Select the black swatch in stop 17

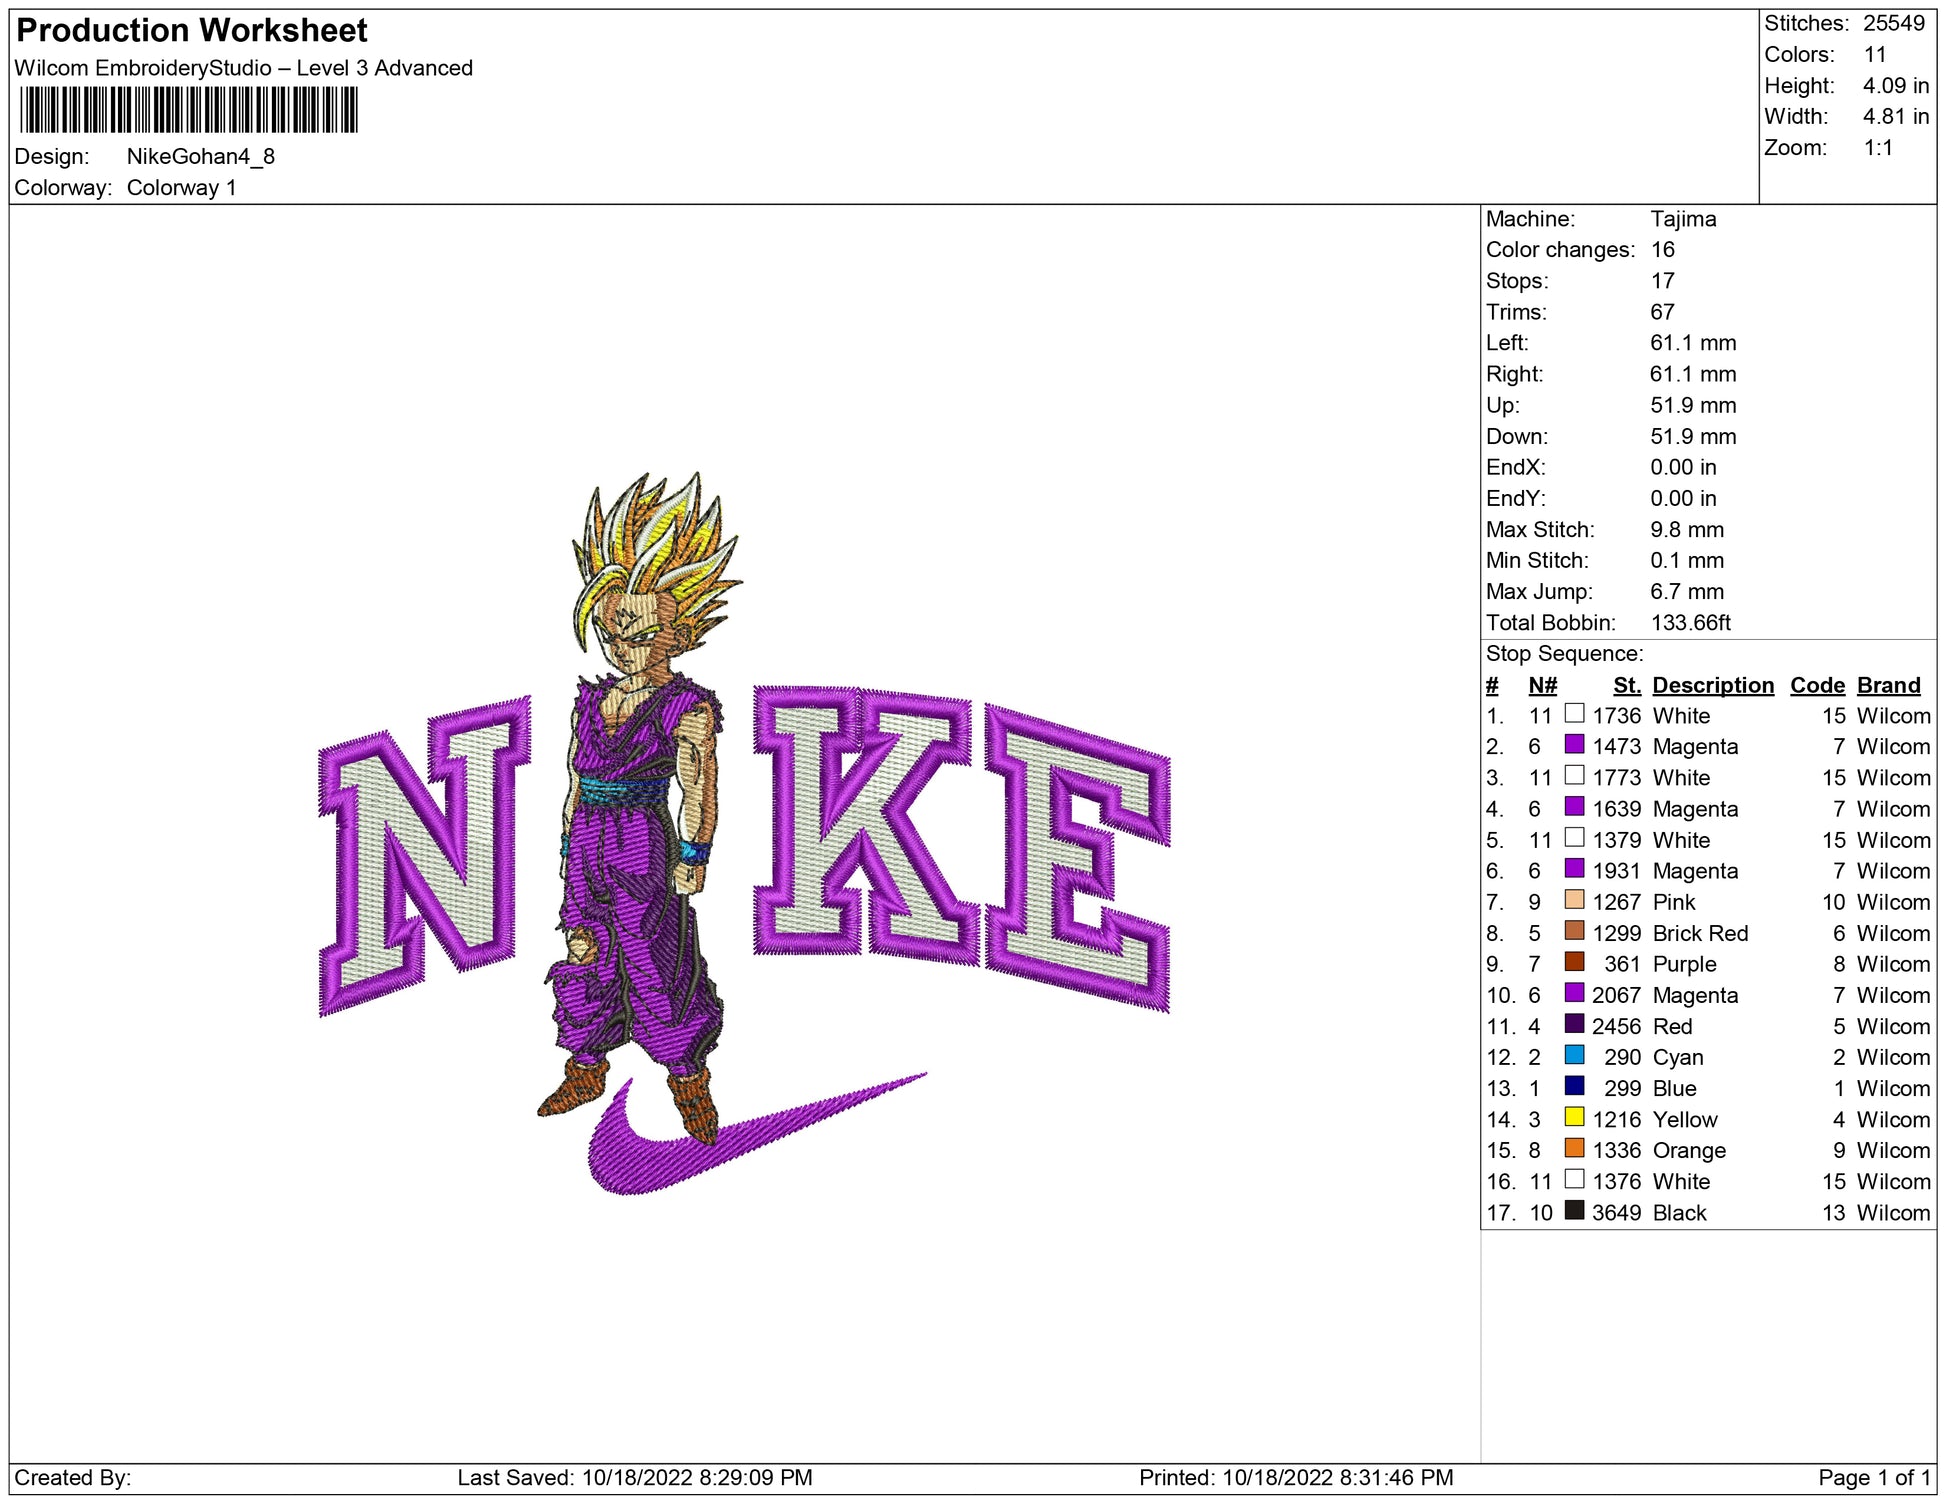(1574, 1210)
